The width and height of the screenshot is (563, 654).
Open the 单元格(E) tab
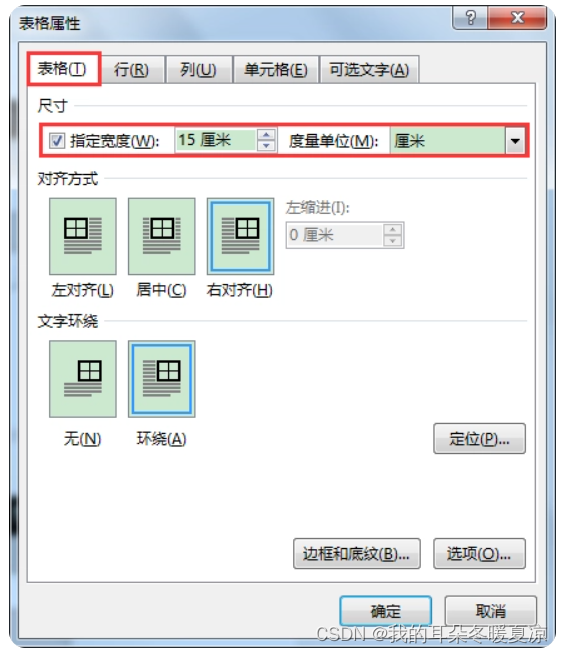(276, 70)
